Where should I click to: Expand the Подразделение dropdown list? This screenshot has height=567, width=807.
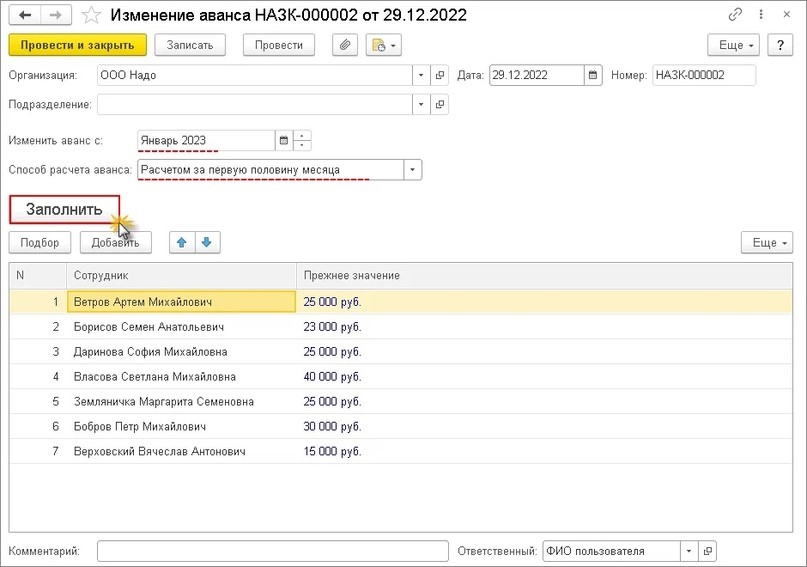point(421,104)
